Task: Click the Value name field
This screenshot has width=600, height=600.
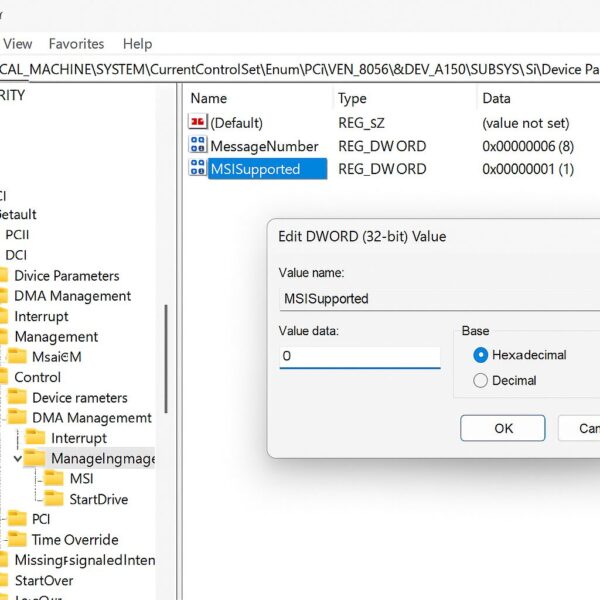Action: (440, 299)
